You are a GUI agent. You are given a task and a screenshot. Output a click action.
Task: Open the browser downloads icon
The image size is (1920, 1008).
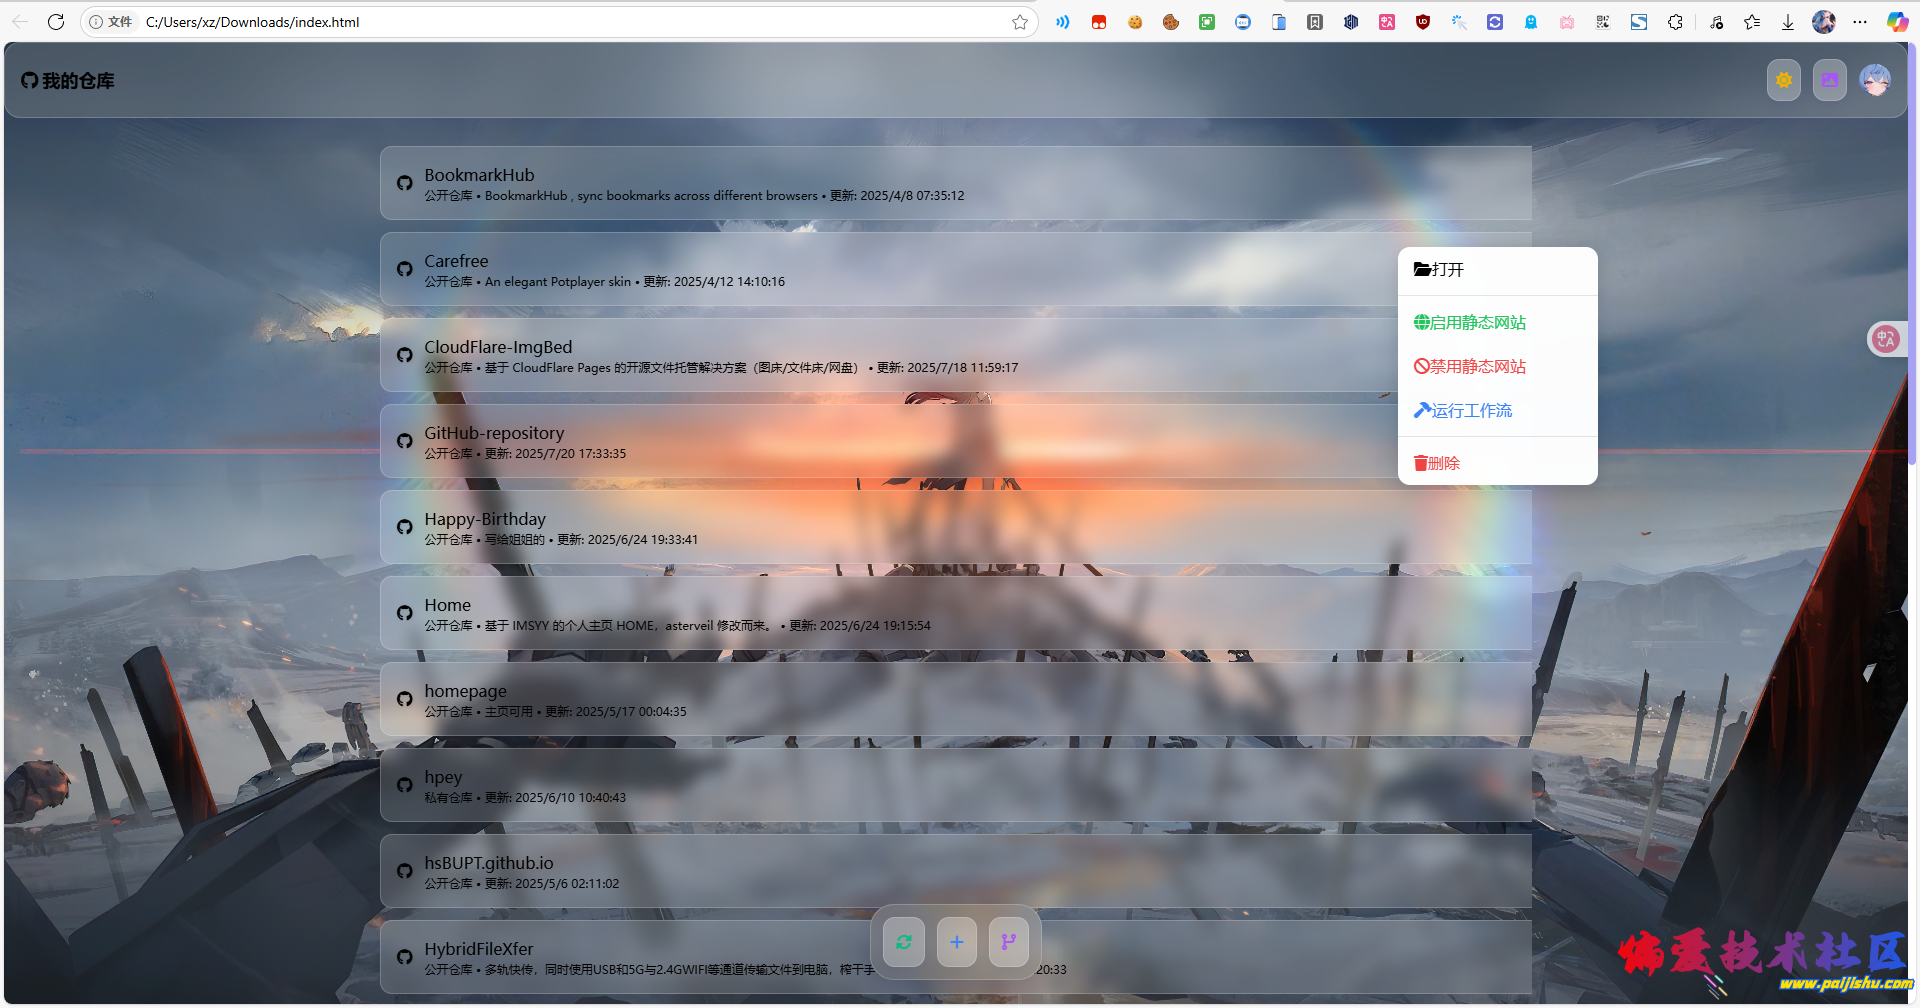tap(1787, 22)
